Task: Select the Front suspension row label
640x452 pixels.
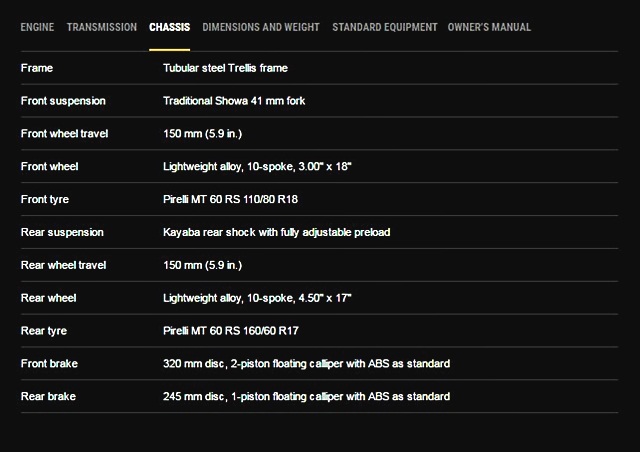Action: (x=63, y=101)
